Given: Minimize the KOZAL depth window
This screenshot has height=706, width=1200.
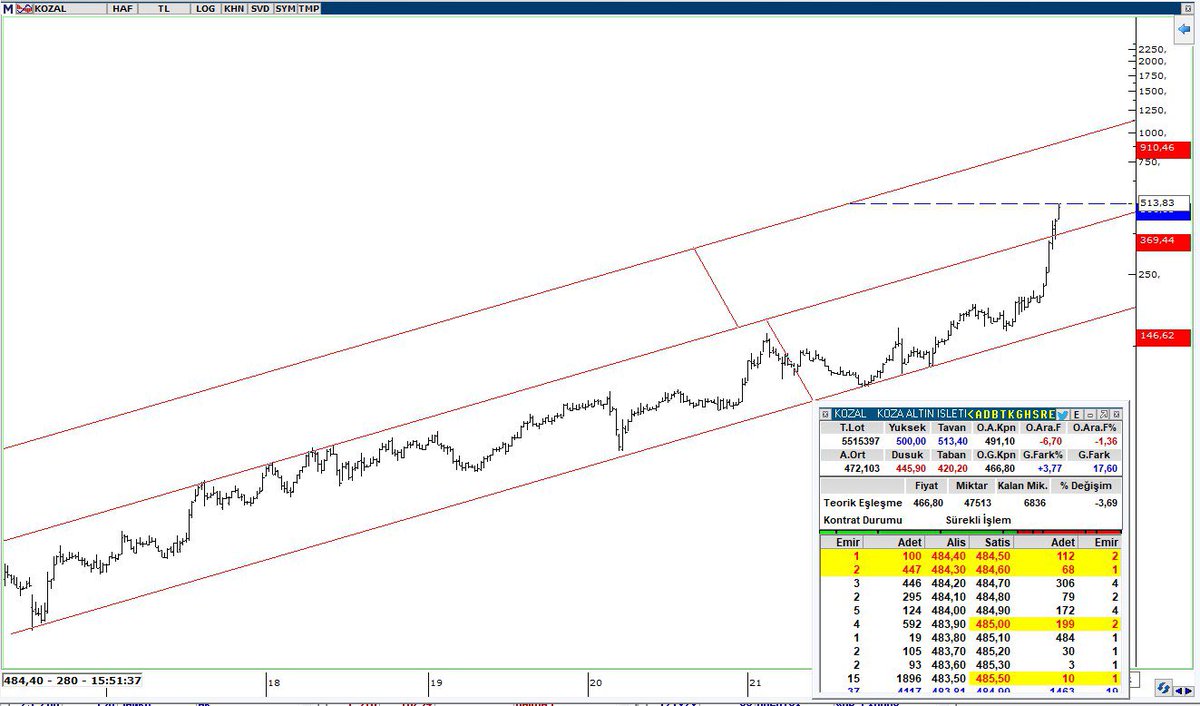Looking at the screenshot, I should (1090, 414).
